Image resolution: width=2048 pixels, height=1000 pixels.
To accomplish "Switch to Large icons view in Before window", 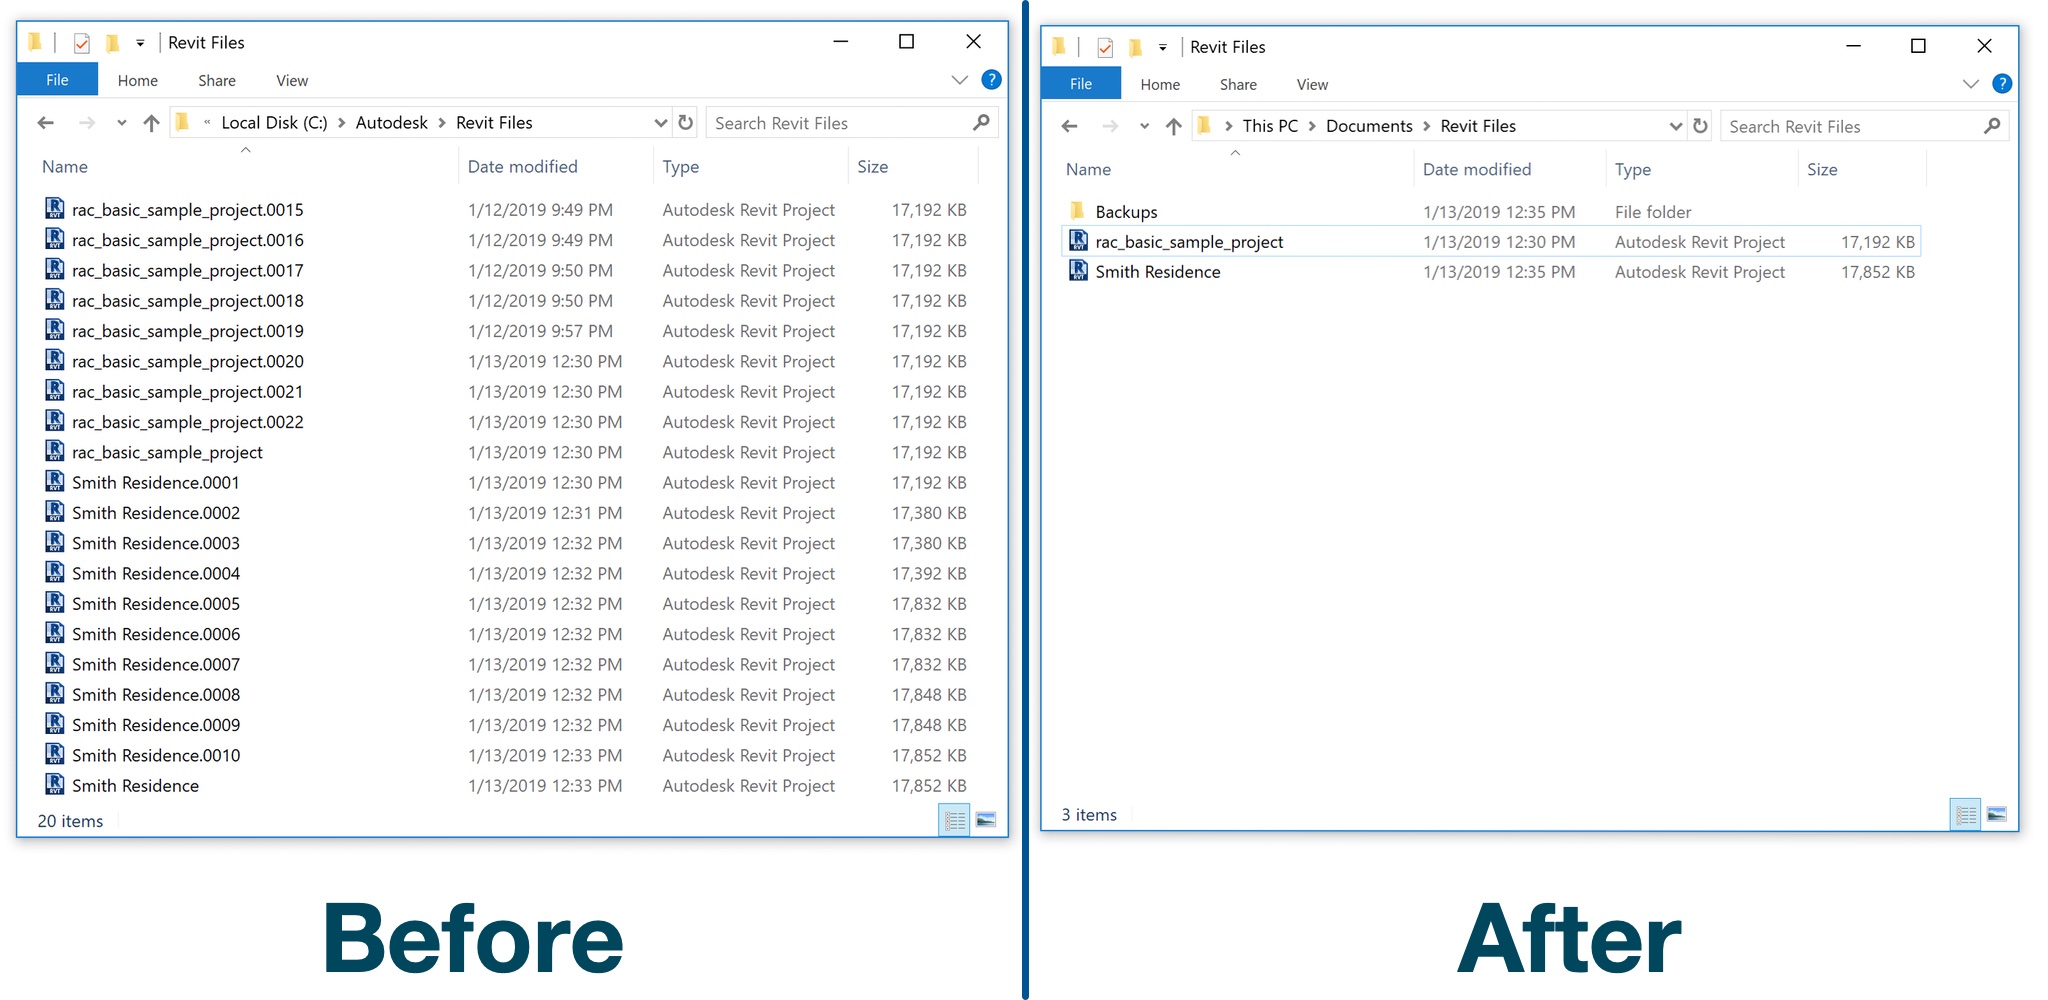I will coord(985,820).
